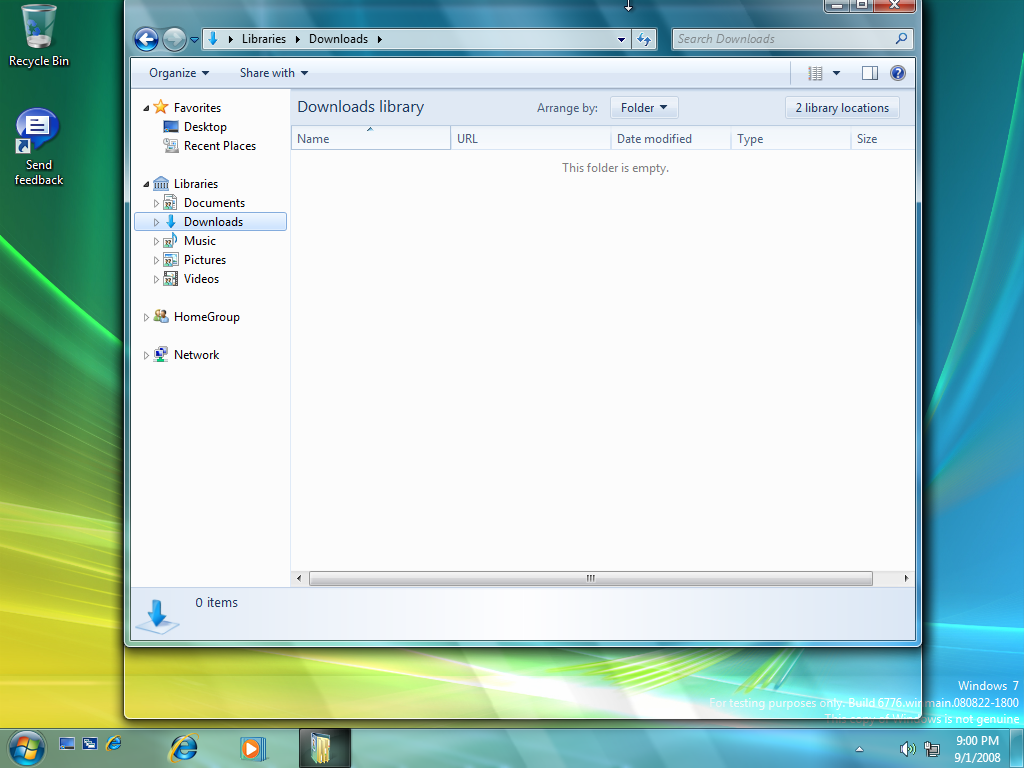Click the refresh icon beside address bar

click(644, 39)
